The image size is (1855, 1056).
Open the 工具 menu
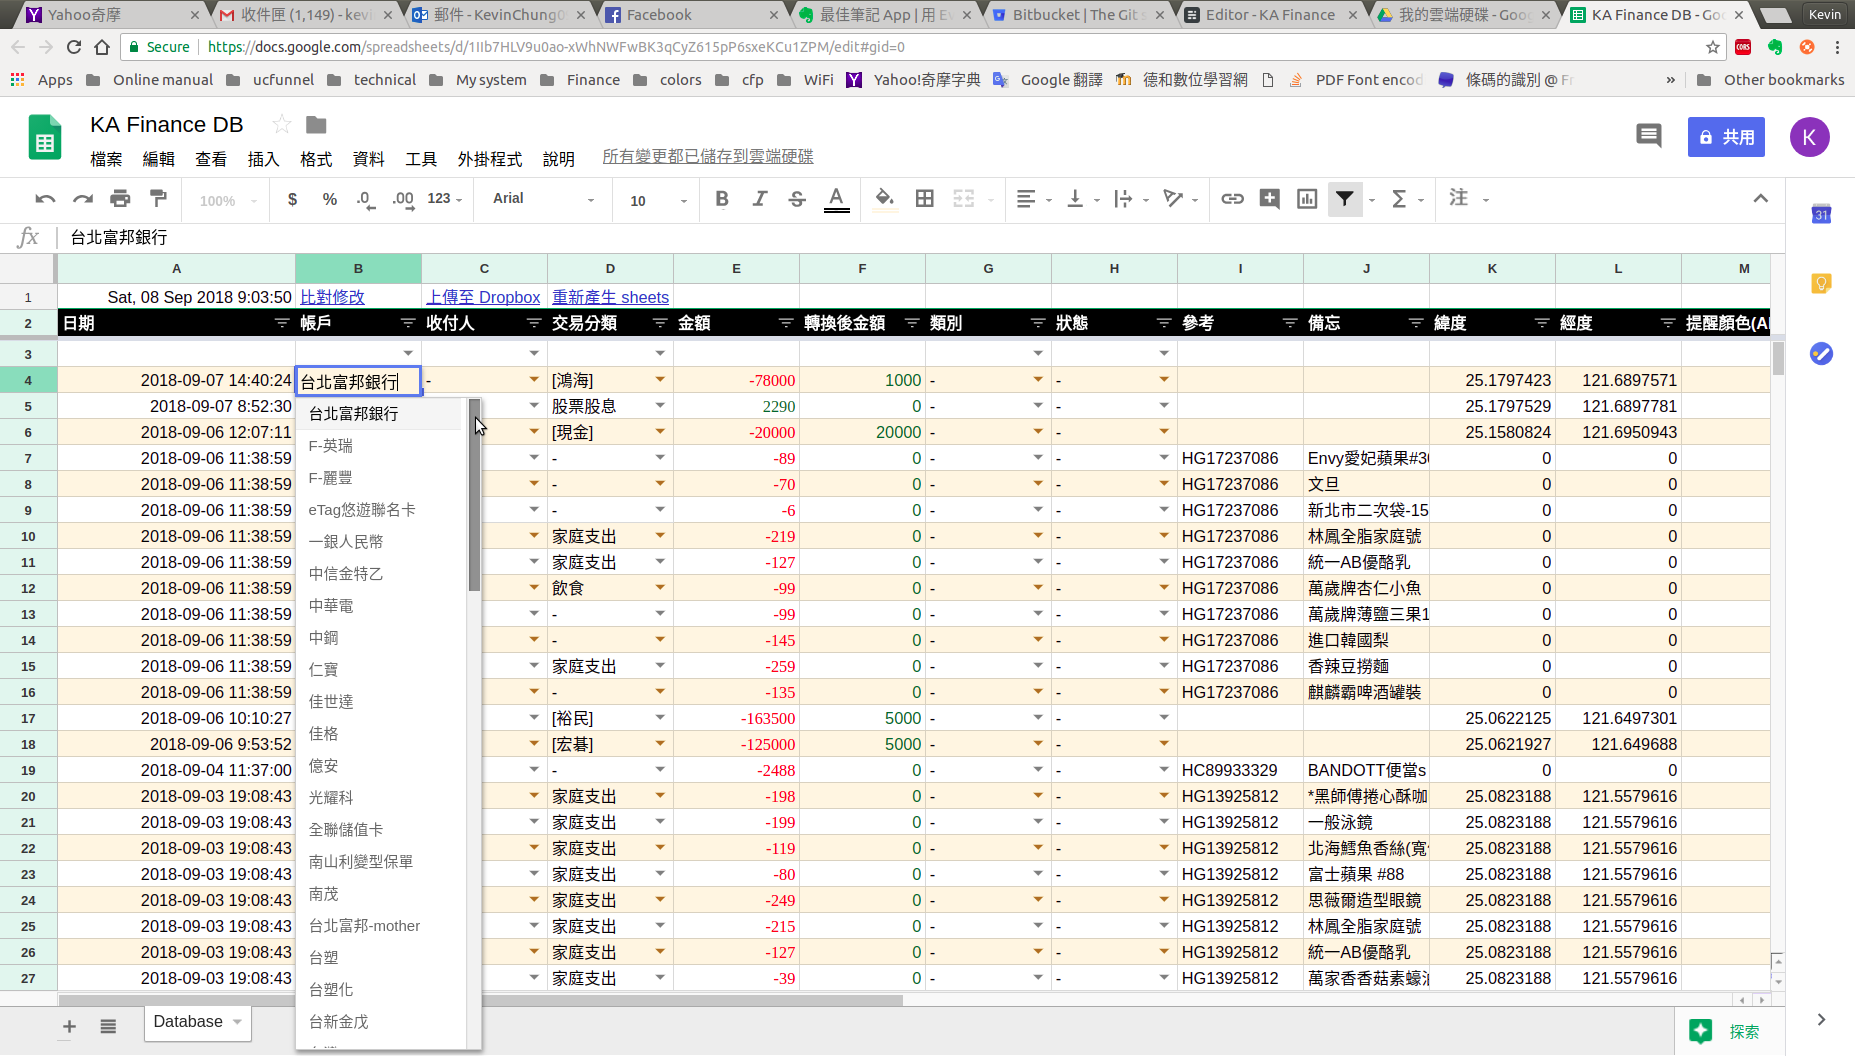(421, 158)
